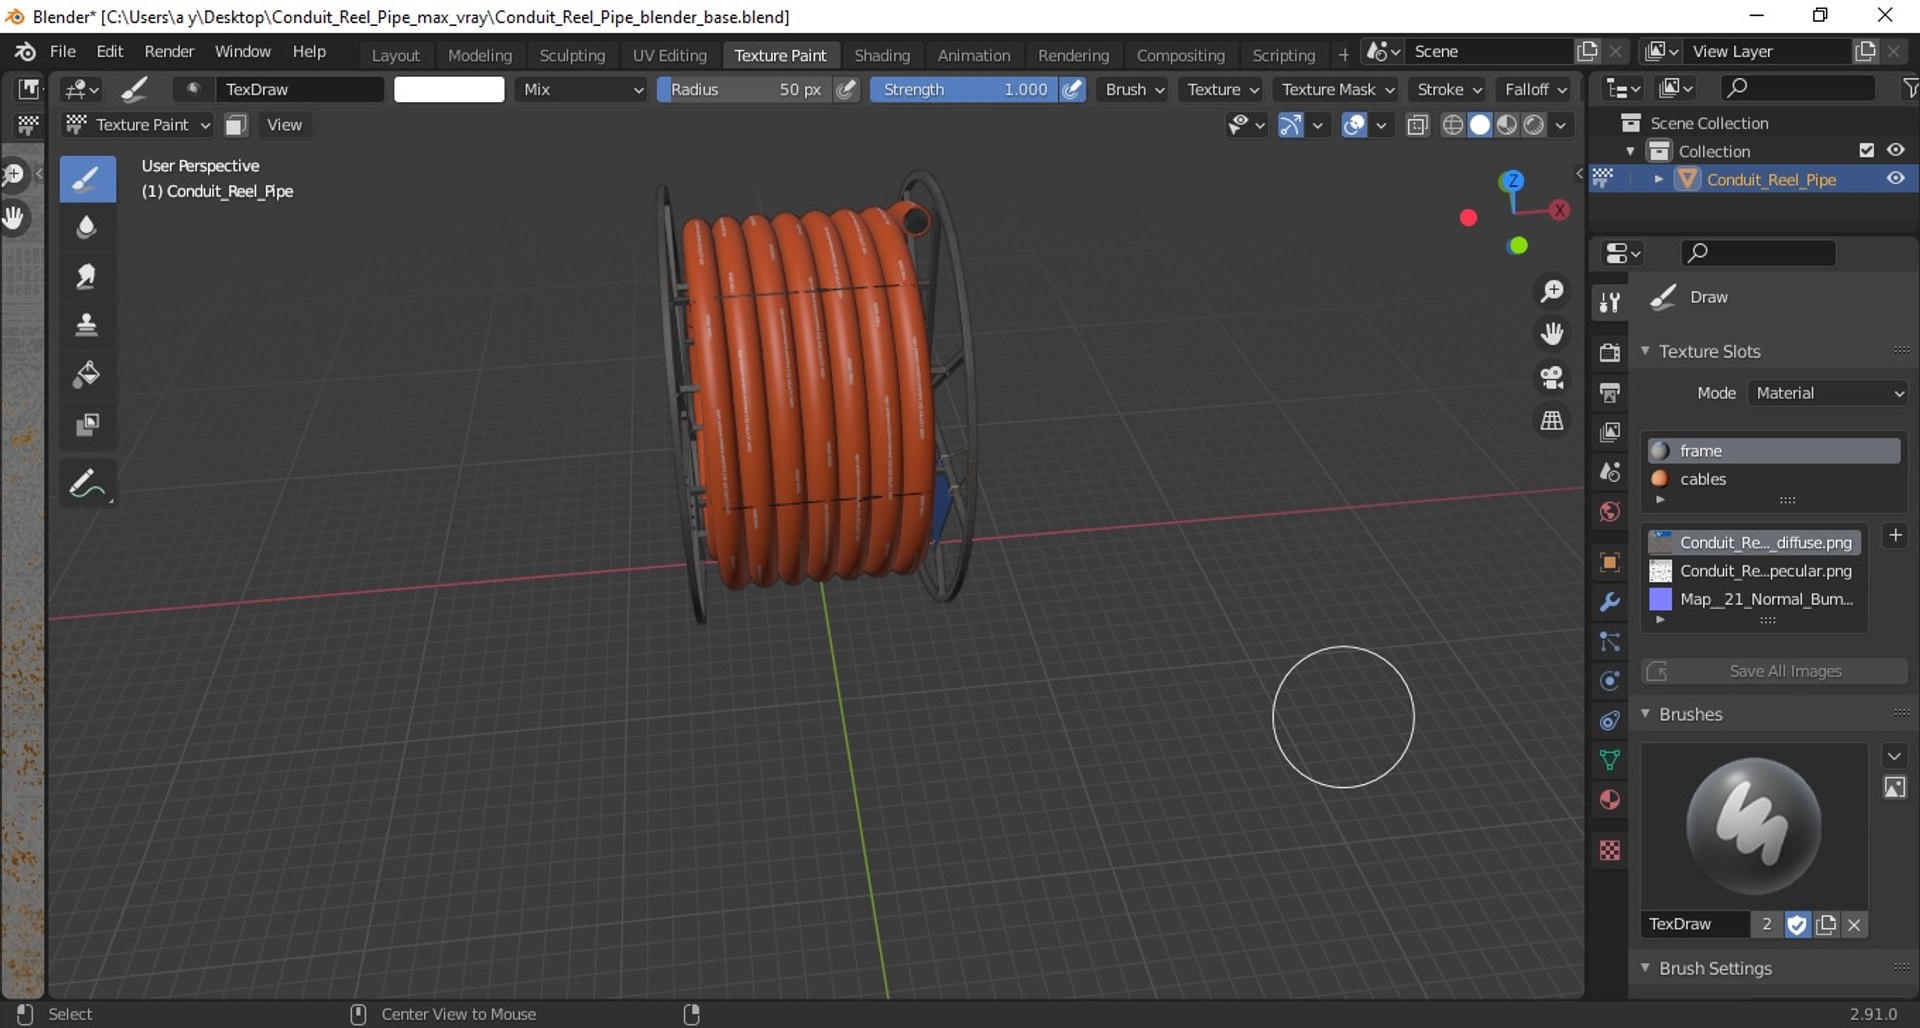Viewport: 1920px width, 1028px height.
Task: Uncheck the Collection exclude checkbox
Action: 1866,151
